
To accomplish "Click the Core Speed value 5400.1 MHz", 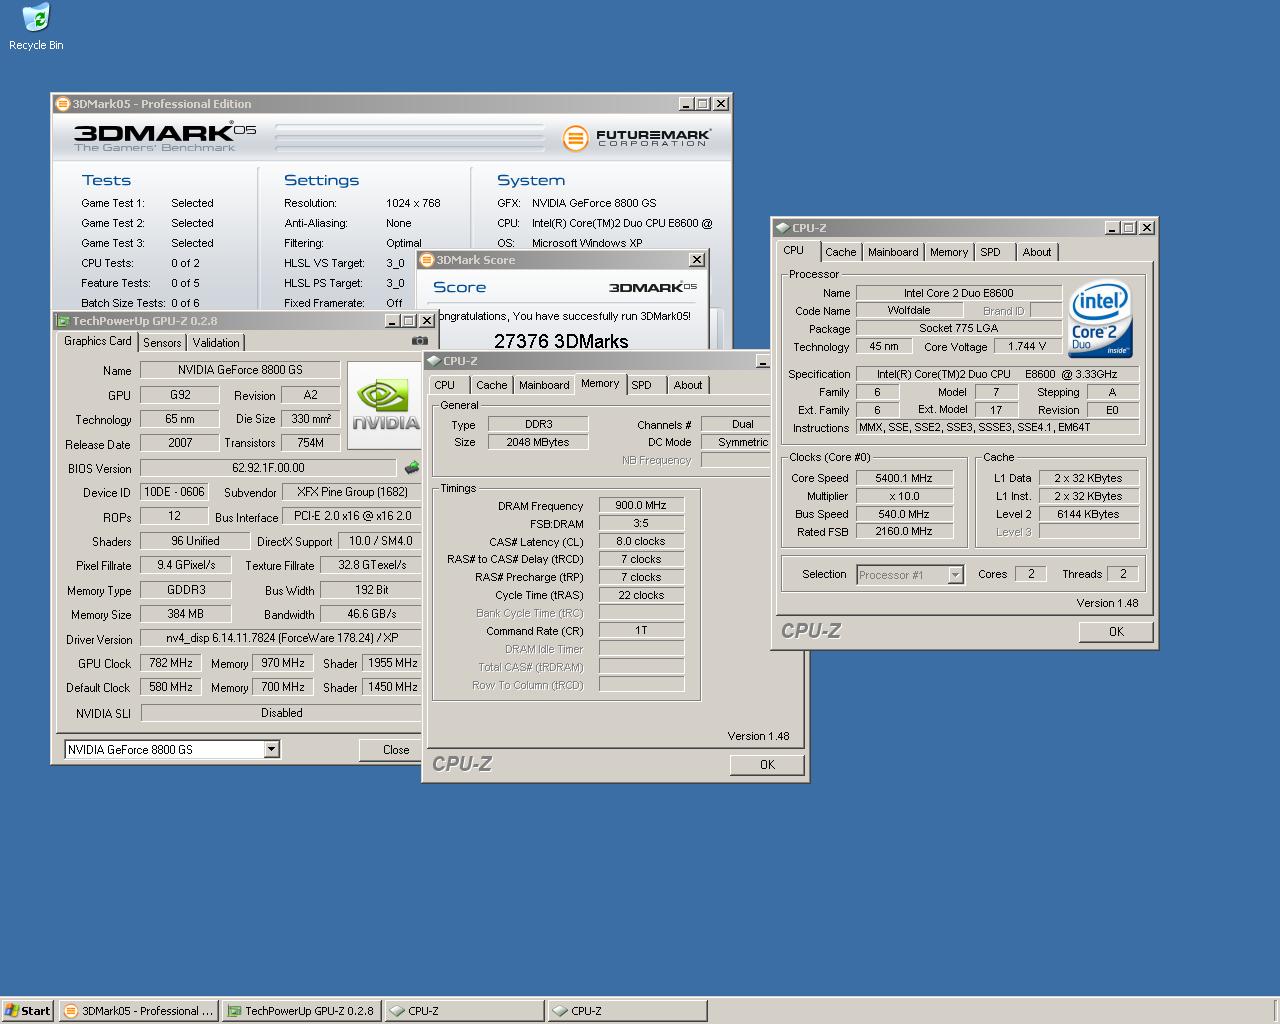I will 903,478.
